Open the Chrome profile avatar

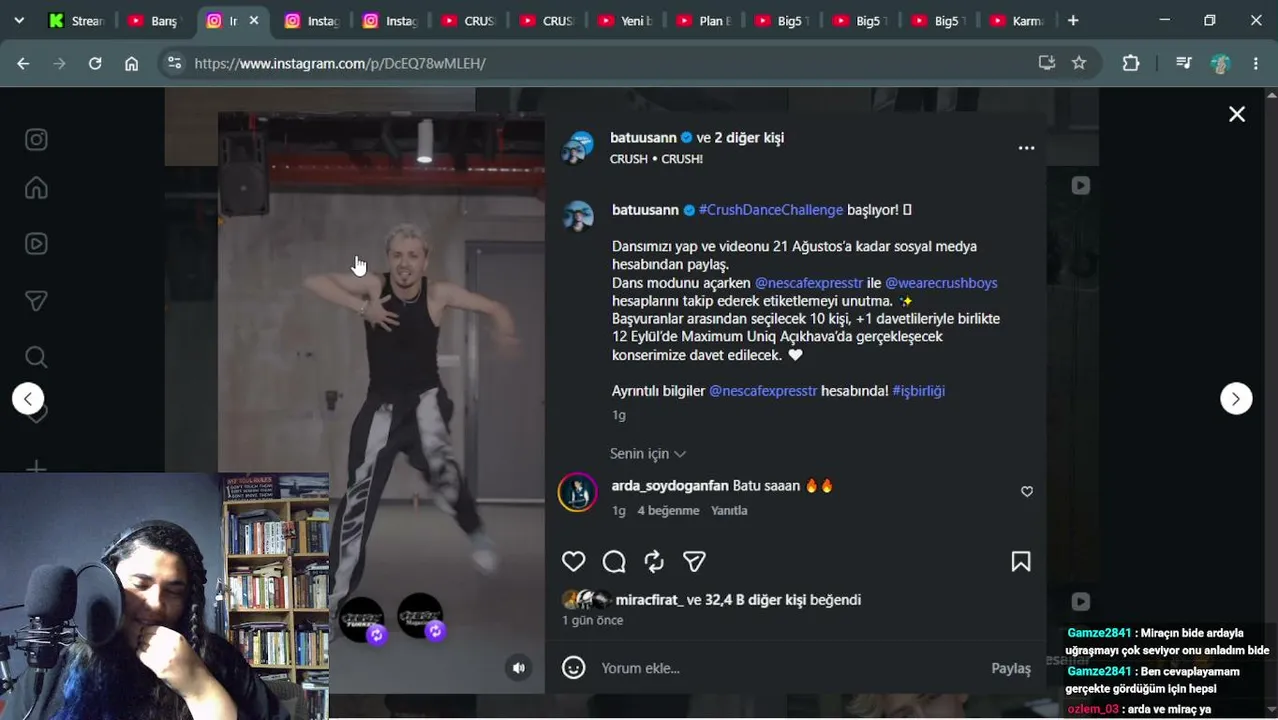coord(1220,63)
